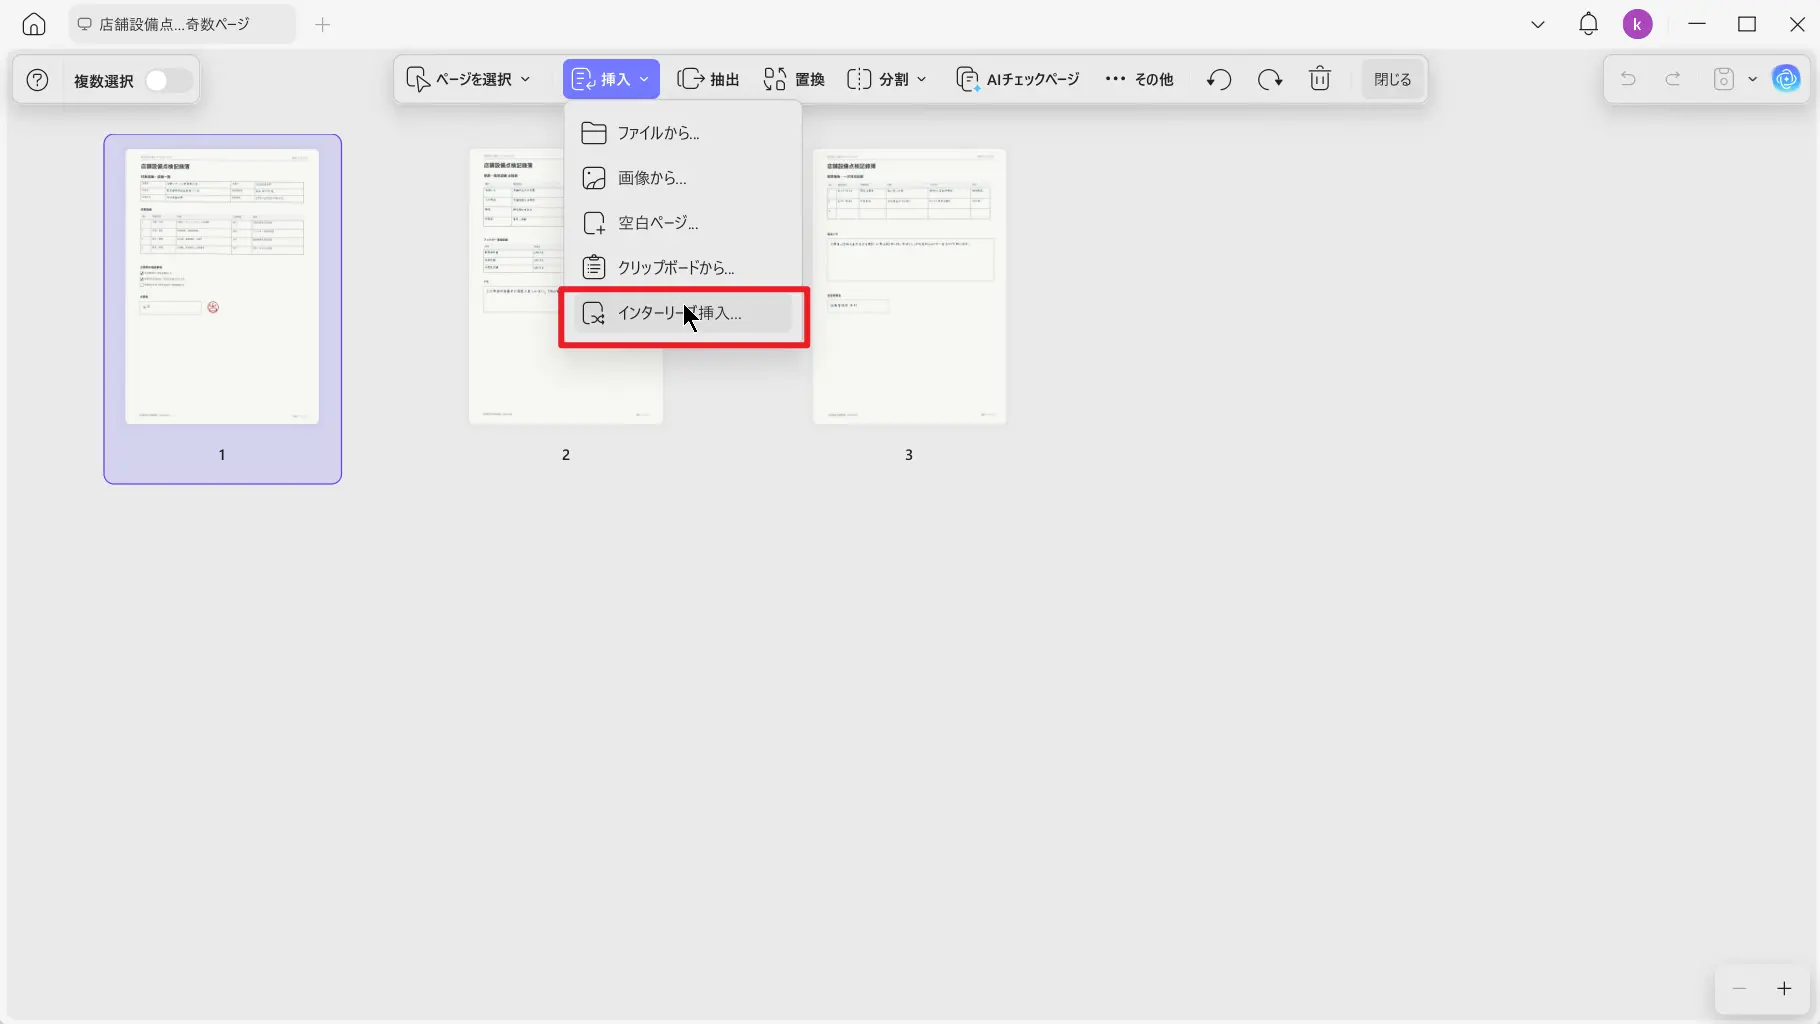Rotate page counterclockwise icon
This screenshot has height=1024, width=1820.
pyautogui.click(x=1218, y=79)
